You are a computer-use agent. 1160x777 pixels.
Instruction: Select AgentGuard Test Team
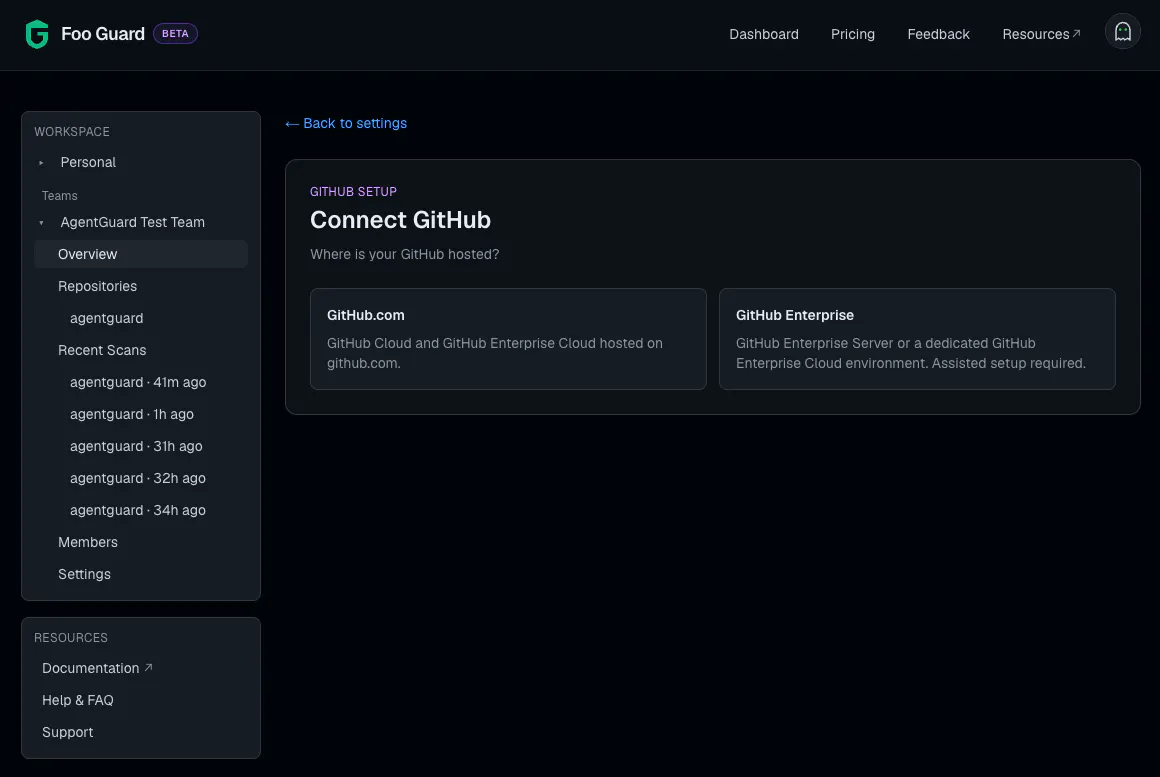132,222
